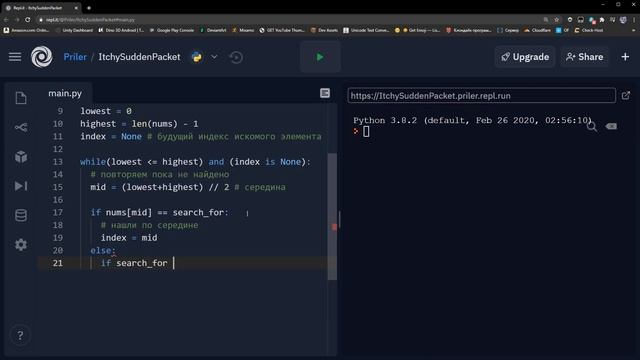Image resolution: width=640 pixels, height=360 pixels.
Task: Bookmark this page with the star icon
Action: coord(556,20)
